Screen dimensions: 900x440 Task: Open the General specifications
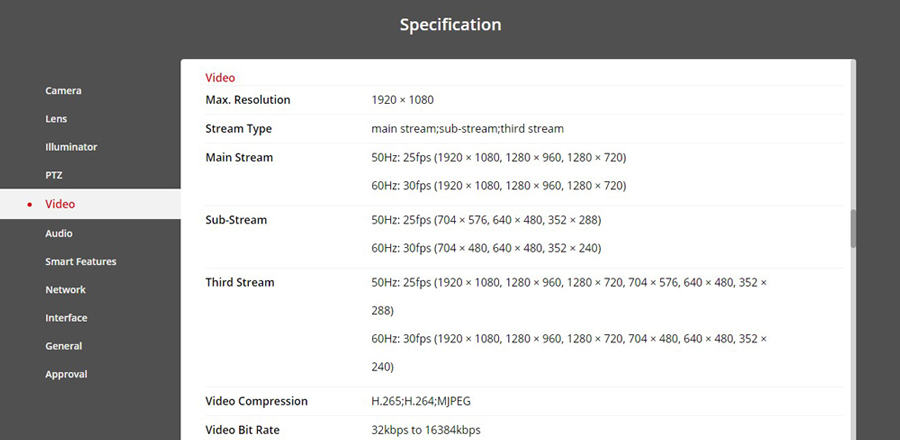point(63,346)
